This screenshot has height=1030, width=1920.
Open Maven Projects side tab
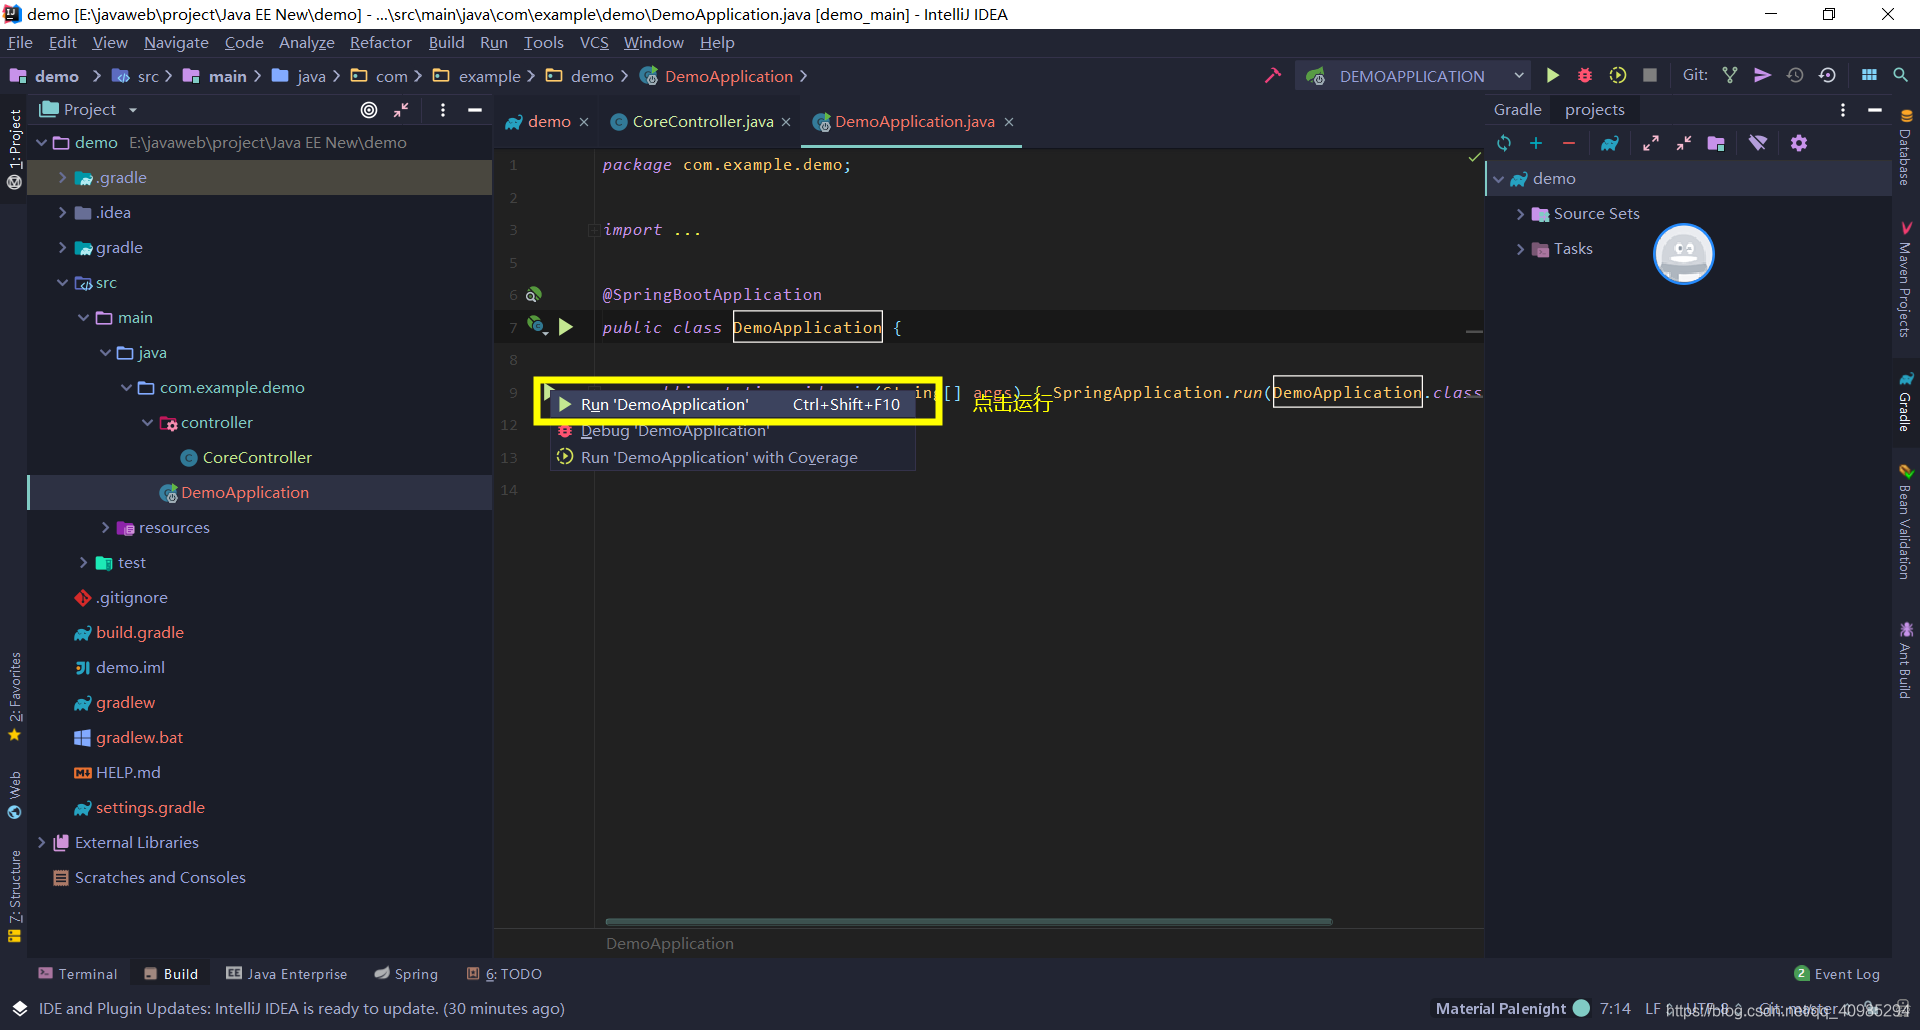pyautogui.click(x=1906, y=280)
